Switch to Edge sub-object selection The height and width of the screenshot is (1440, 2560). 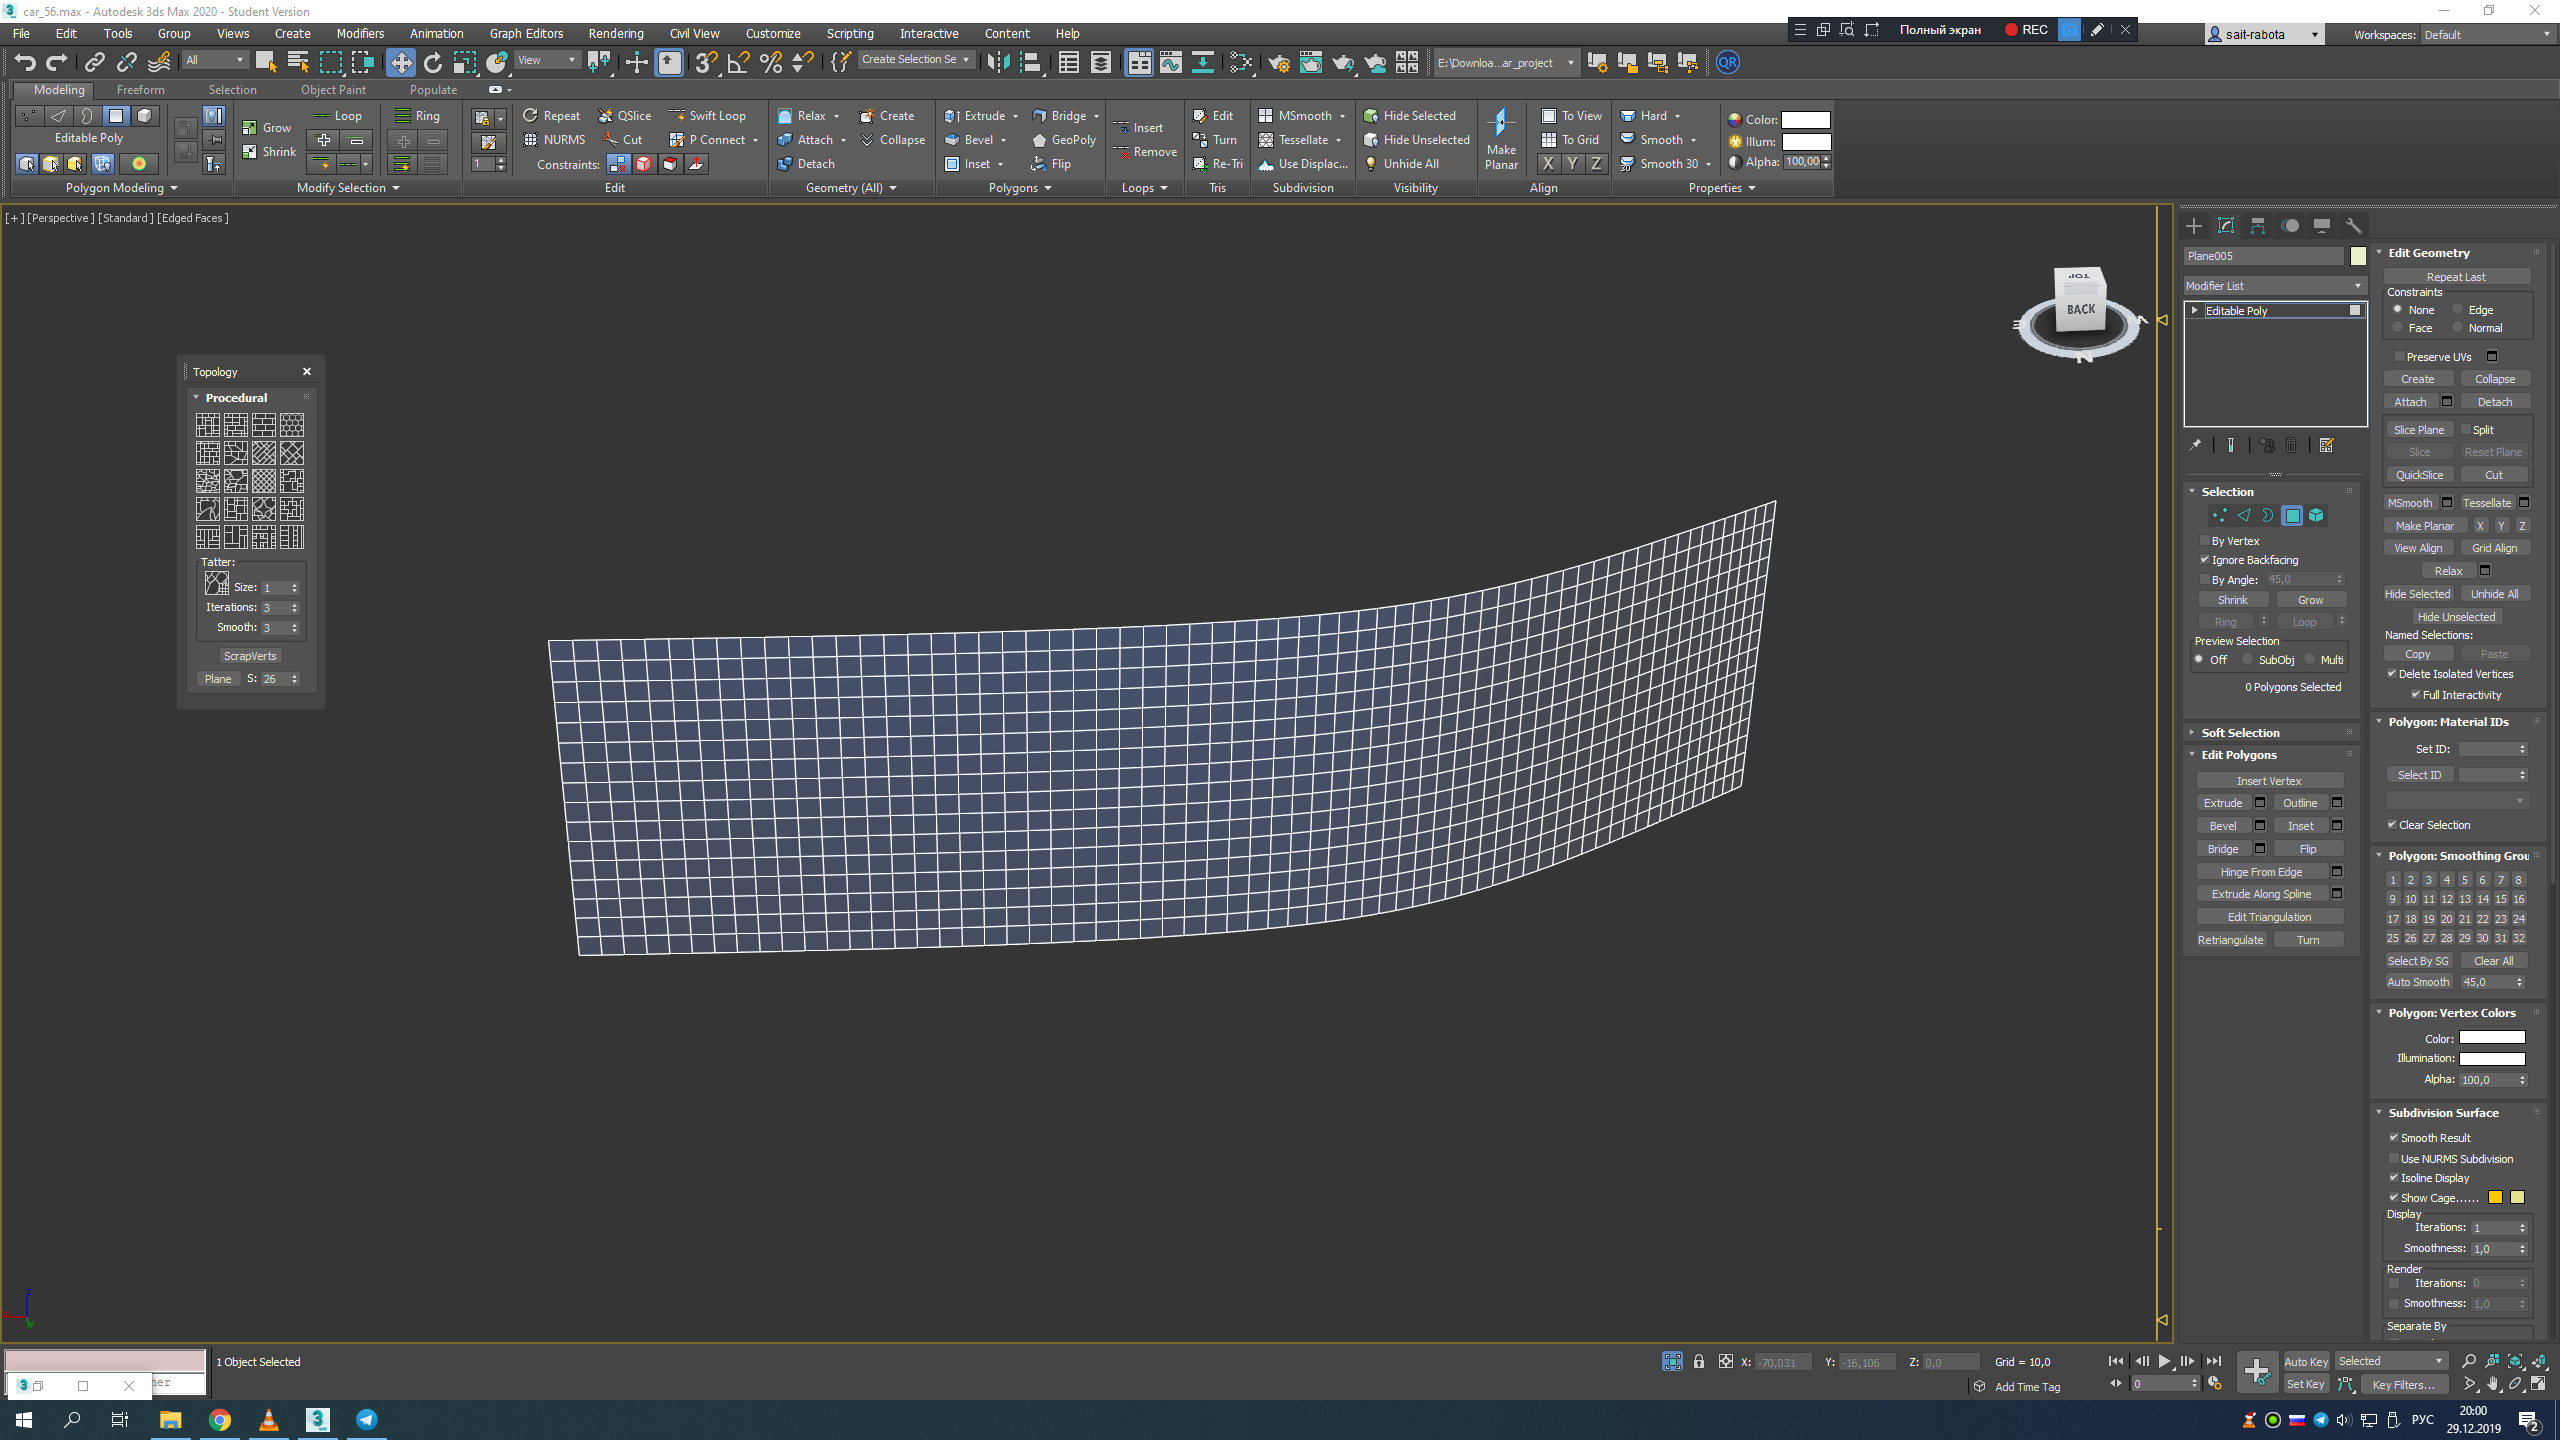2243,516
